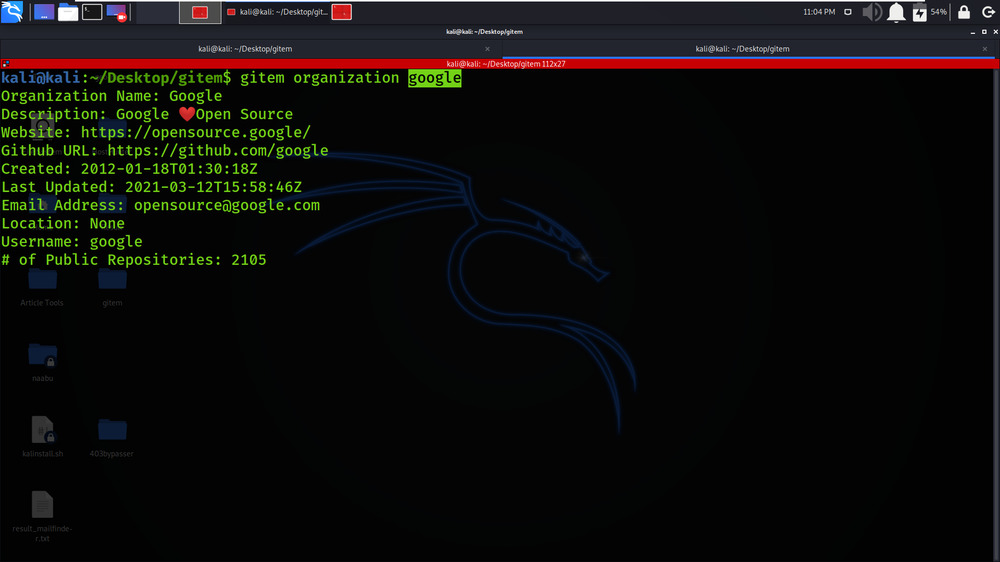Open the 11:04 PM clock
Screen dimensions: 1000x562
click(819, 12)
